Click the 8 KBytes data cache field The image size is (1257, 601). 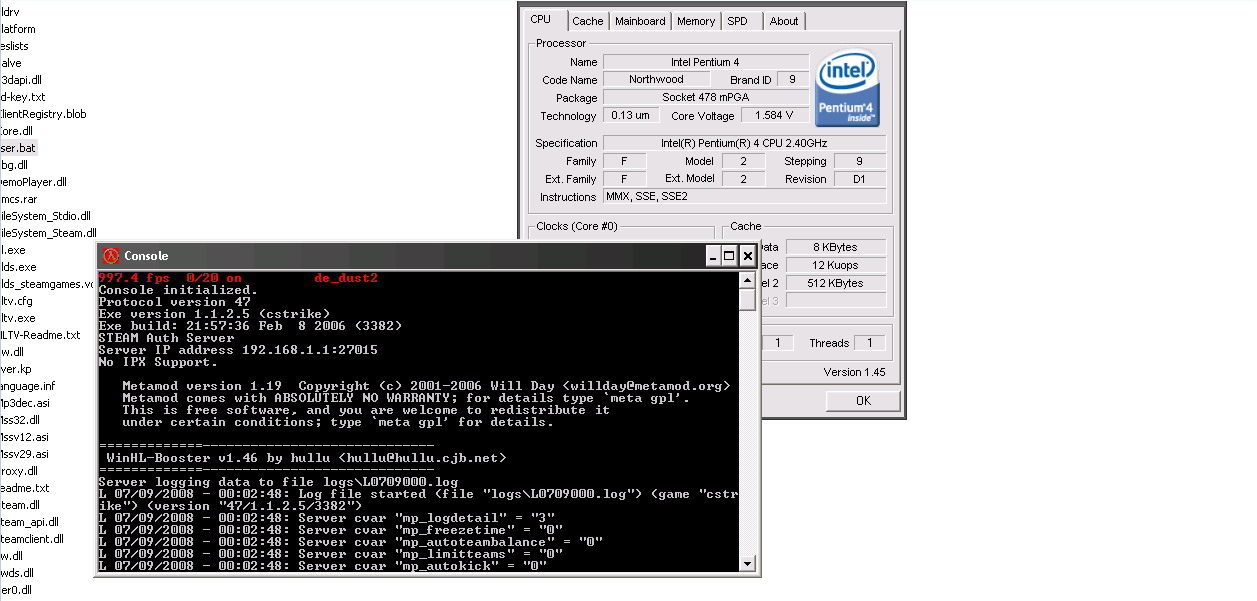(x=836, y=247)
